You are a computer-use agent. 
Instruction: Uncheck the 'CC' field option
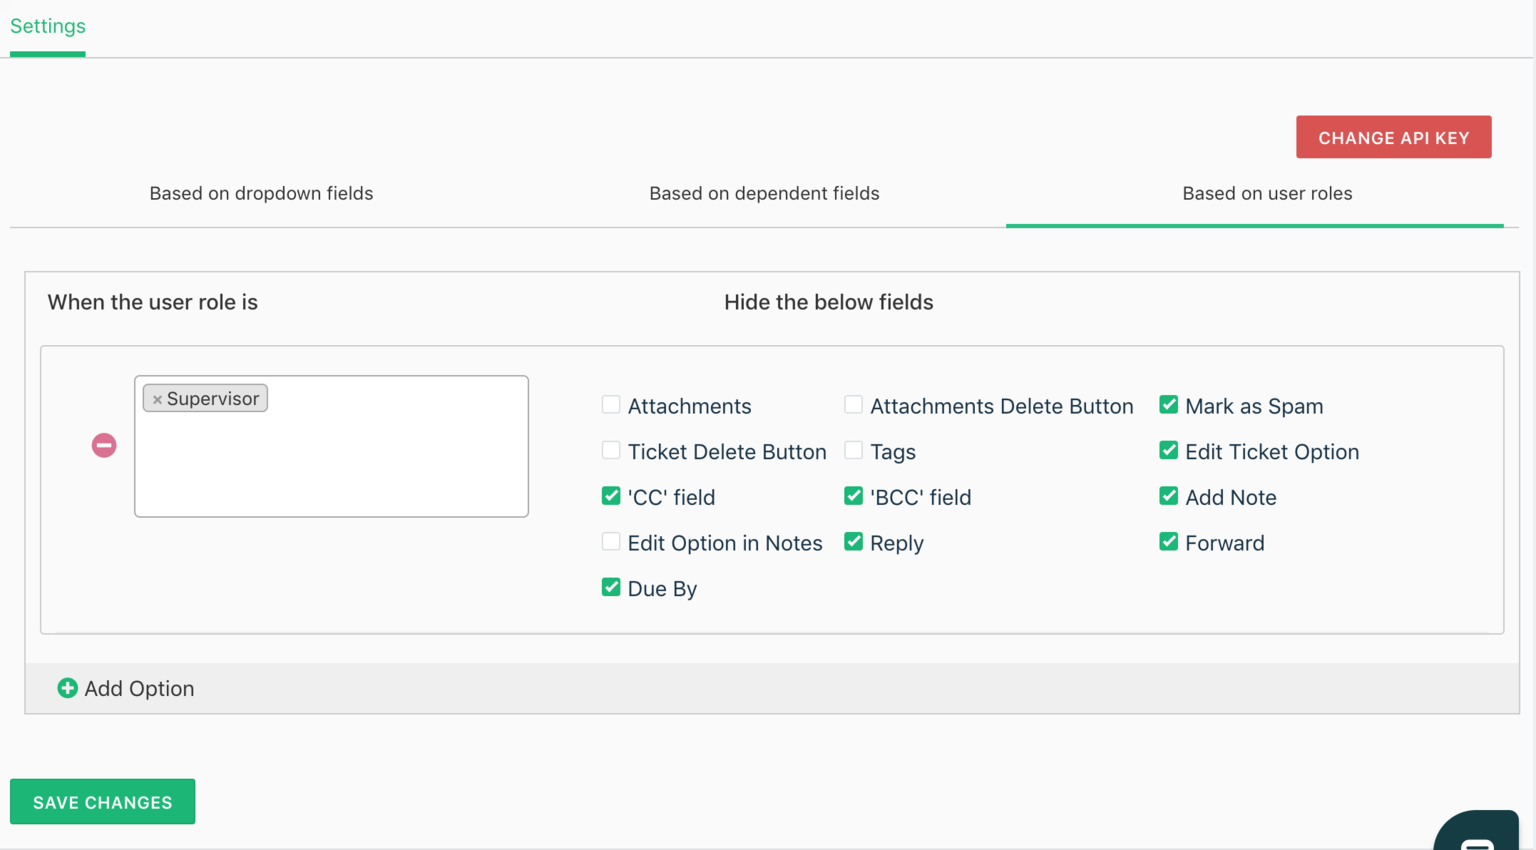coord(611,495)
